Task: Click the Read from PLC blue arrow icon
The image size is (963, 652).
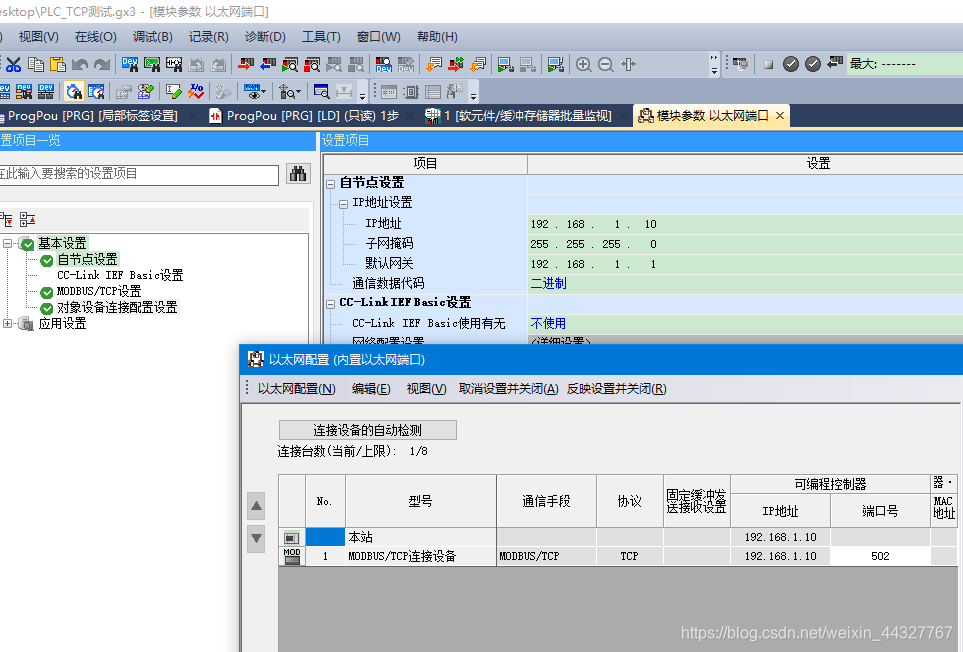Action: click(268, 64)
